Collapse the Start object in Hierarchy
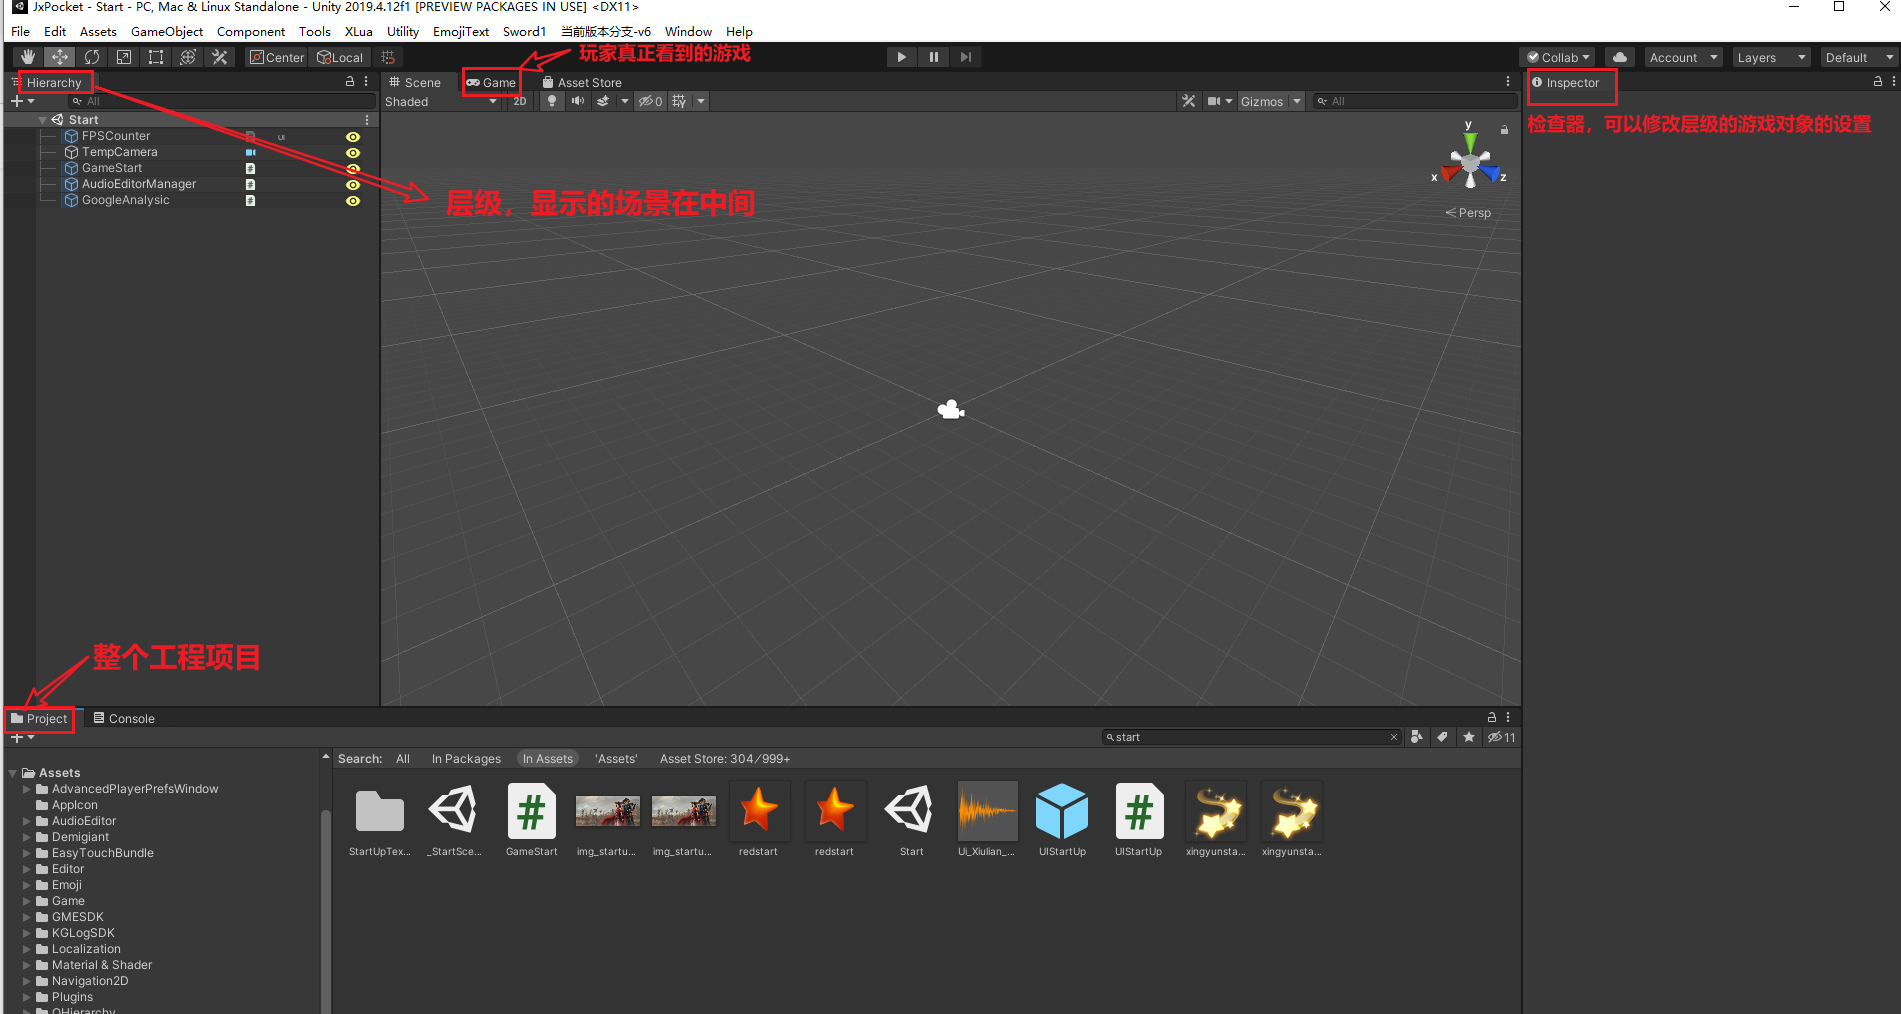 click(42, 119)
